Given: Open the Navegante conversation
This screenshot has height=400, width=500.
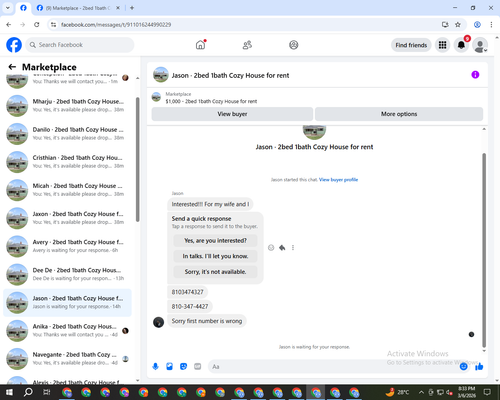Looking at the screenshot, I should coord(67,359).
